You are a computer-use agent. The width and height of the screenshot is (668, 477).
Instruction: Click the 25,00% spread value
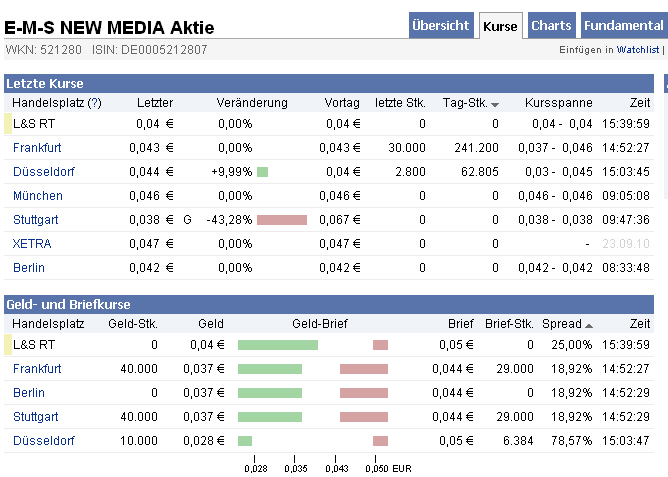point(572,345)
